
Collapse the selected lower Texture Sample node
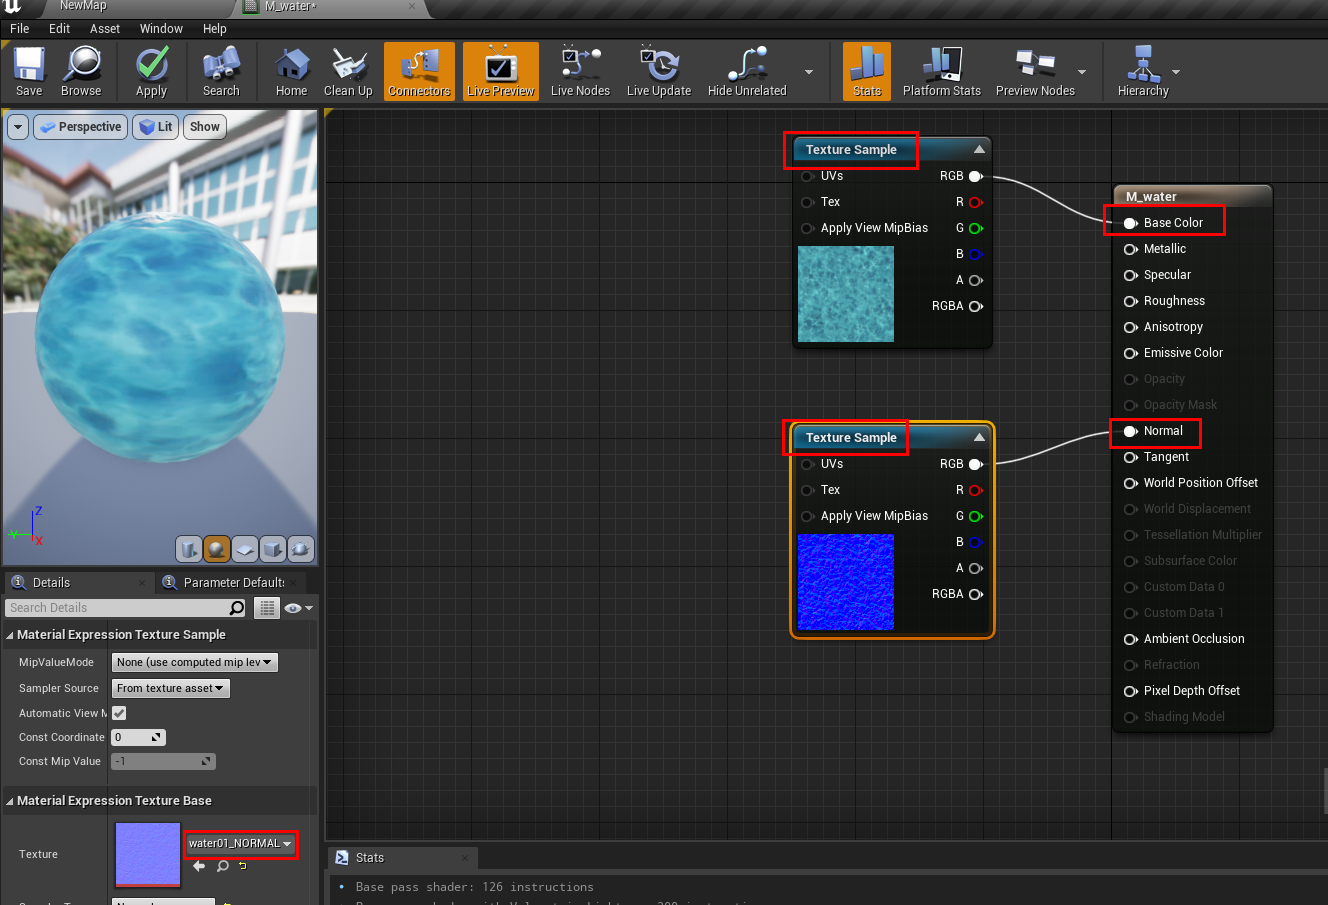pos(979,437)
